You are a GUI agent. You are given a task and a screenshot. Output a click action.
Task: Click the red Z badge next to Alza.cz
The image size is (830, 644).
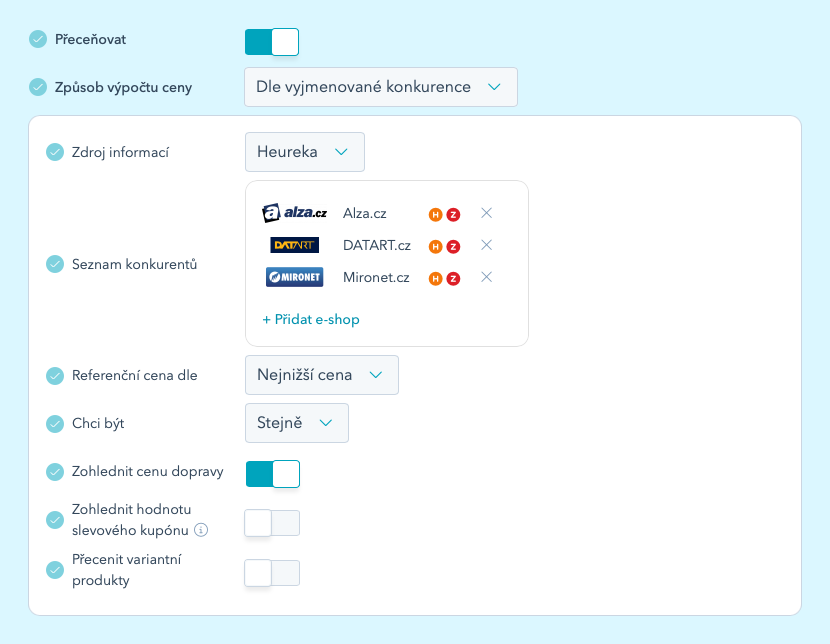(x=453, y=214)
